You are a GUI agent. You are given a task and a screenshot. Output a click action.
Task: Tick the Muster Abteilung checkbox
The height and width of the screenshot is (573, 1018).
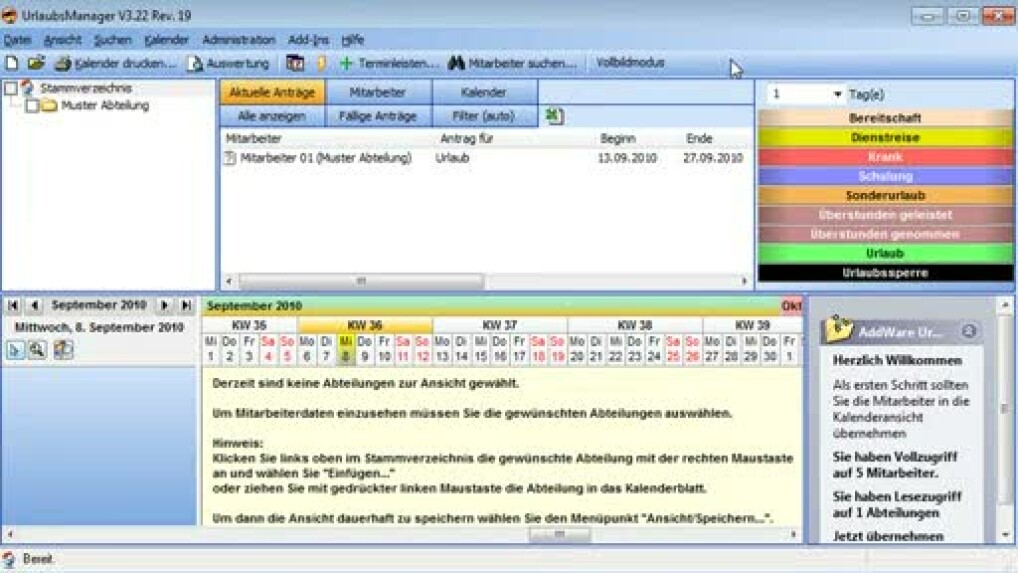point(32,105)
